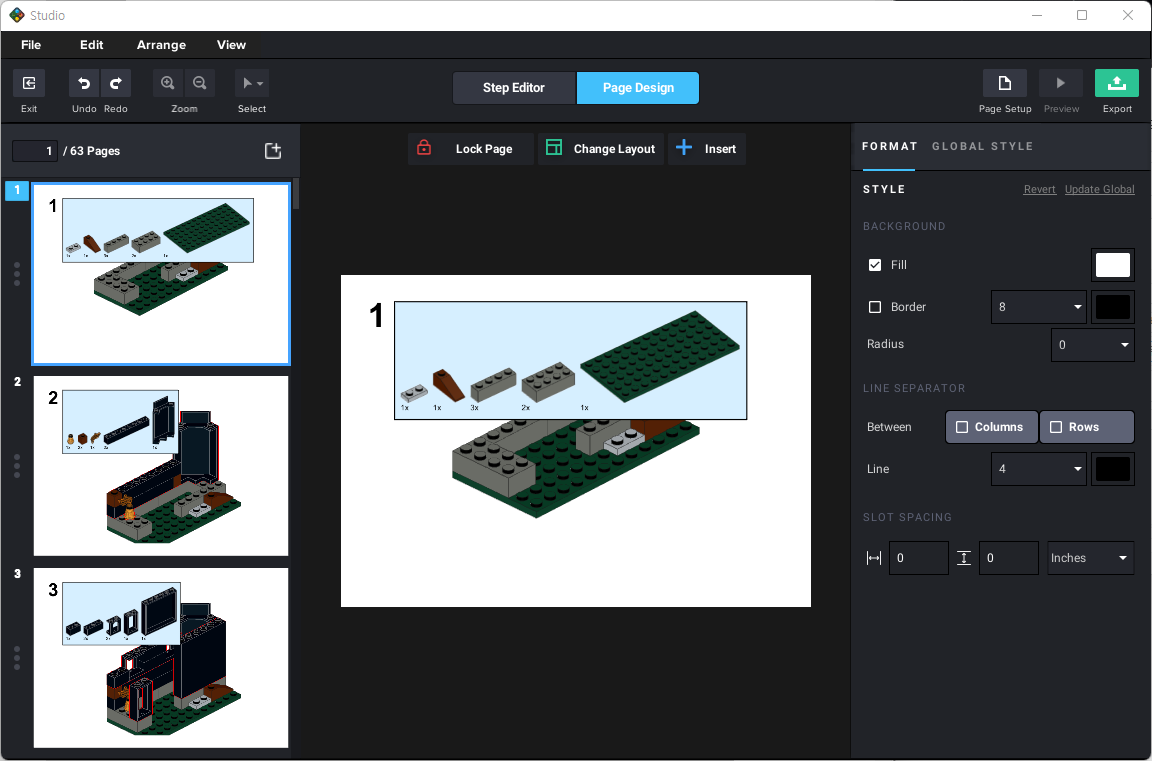This screenshot has width=1152, height=761.
Task: Grab the drag handle beside page 2
Action: tap(17, 466)
